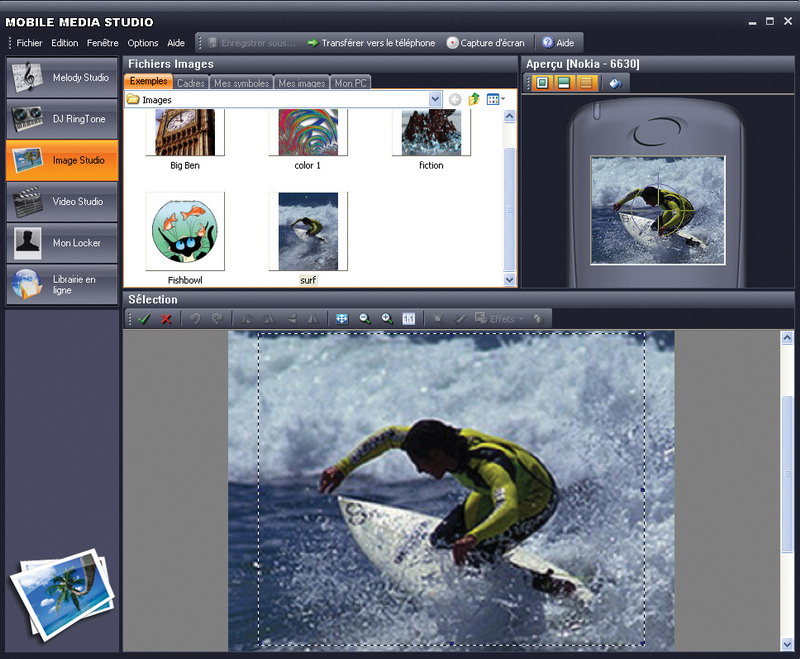Switch to the Mes images tab
The height and width of the screenshot is (659, 800).
pyautogui.click(x=301, y=83)
